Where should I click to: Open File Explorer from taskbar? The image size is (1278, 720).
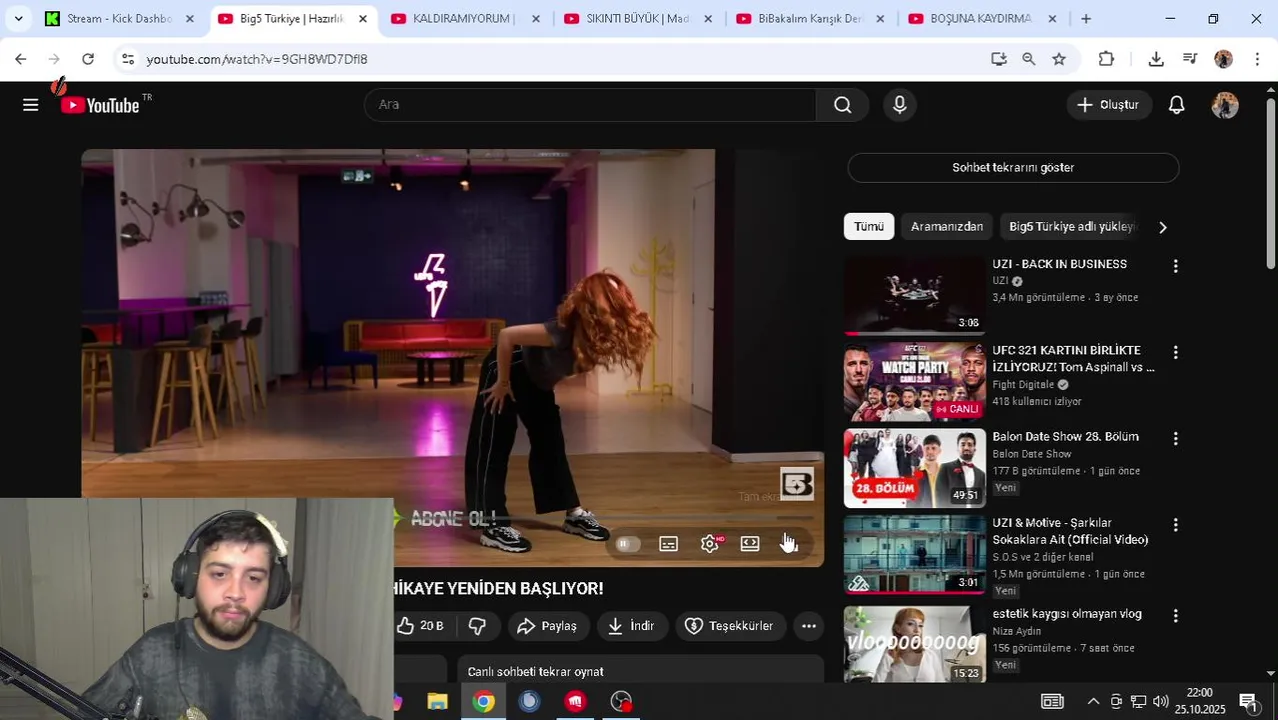[437, 702]
